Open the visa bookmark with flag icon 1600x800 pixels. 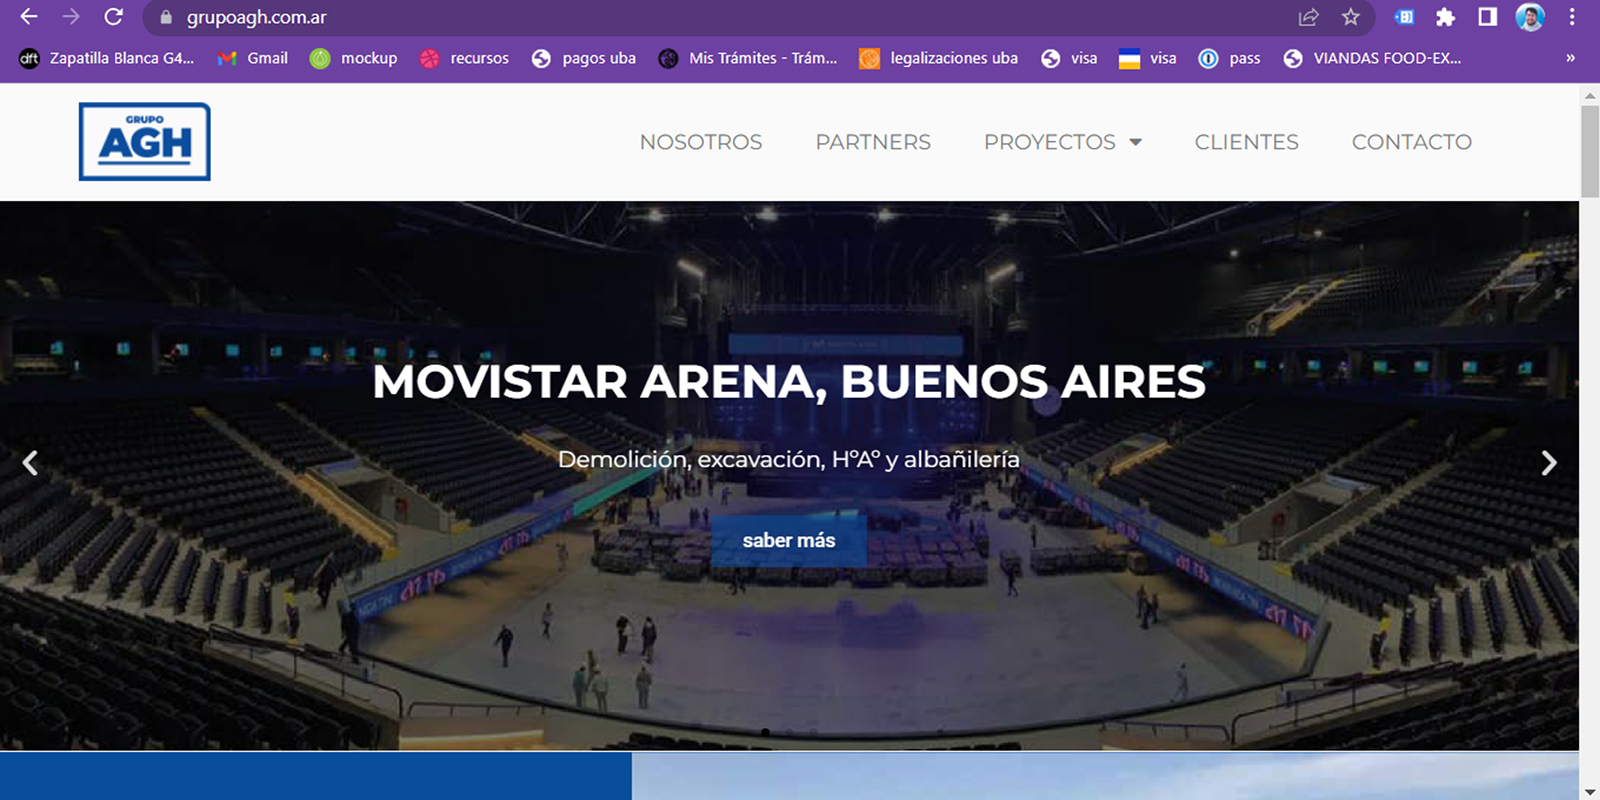1148,58
